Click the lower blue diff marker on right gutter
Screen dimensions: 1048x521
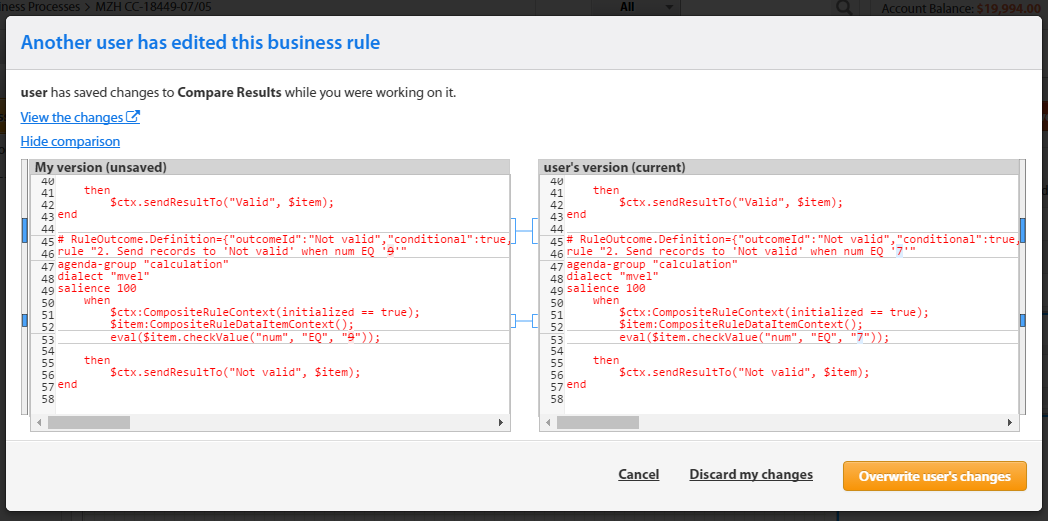[1022, 321]
